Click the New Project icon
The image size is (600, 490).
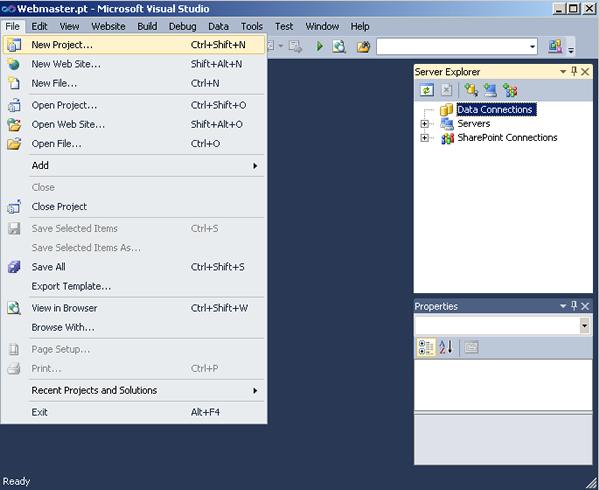pyautogui.click(x=14, y=45)
